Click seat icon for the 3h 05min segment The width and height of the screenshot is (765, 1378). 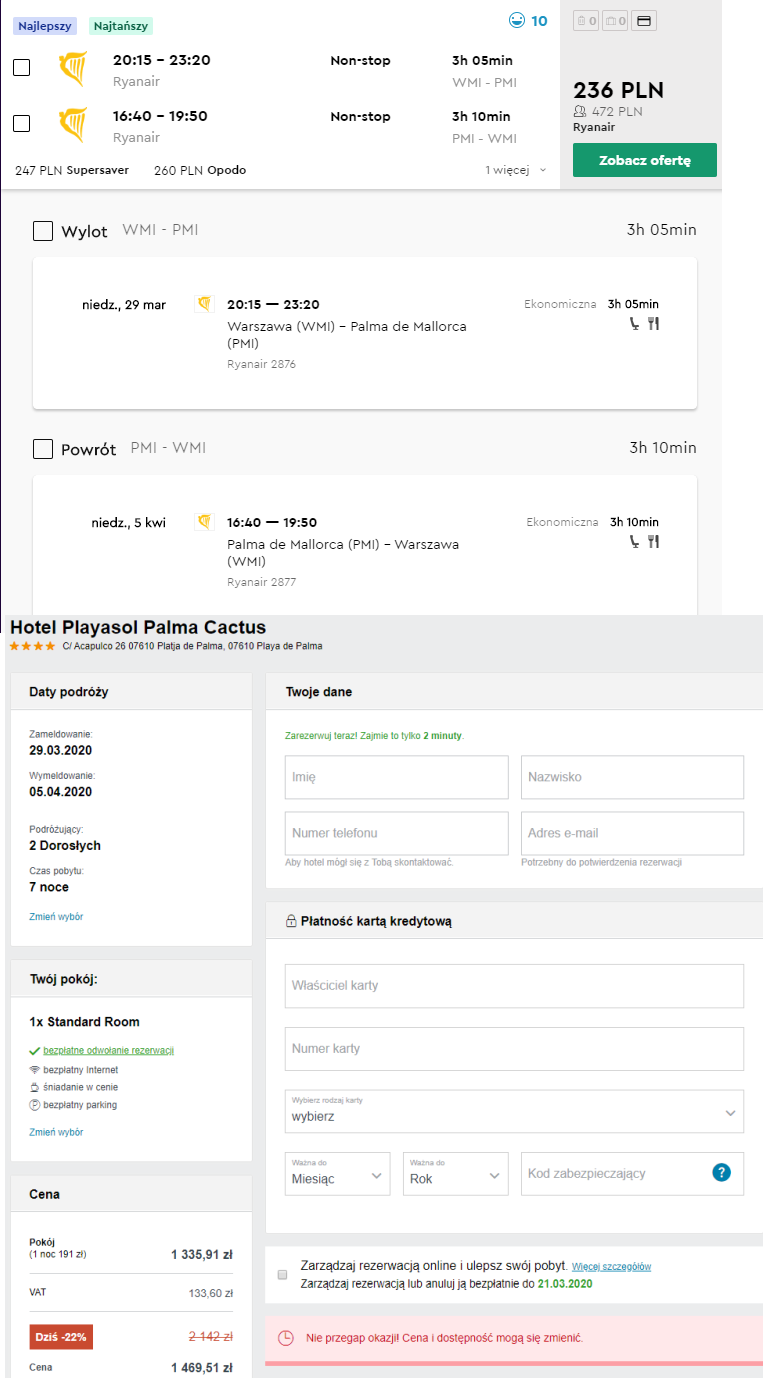[x=634, y=323]
